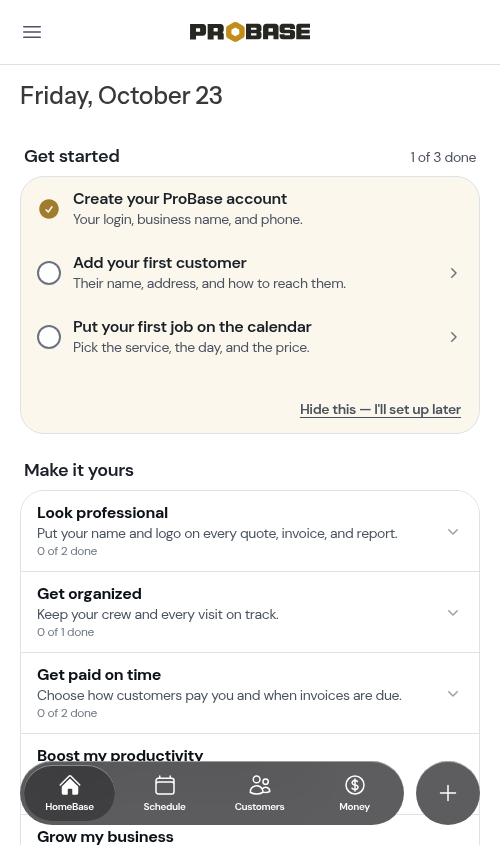
Task: Select the Create your ProBase account item
Action: pyautogui.click(x=250, y=209)
